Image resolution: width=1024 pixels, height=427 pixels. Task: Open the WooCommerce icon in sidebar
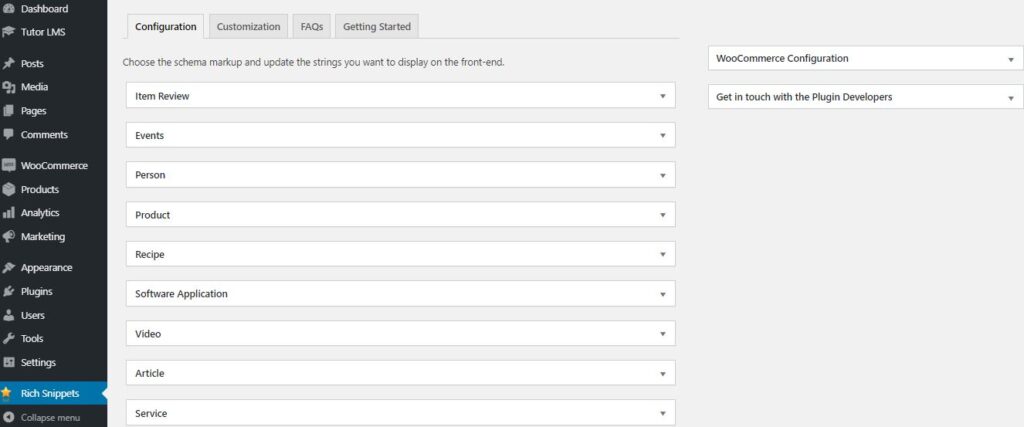[x=8, y=166]
